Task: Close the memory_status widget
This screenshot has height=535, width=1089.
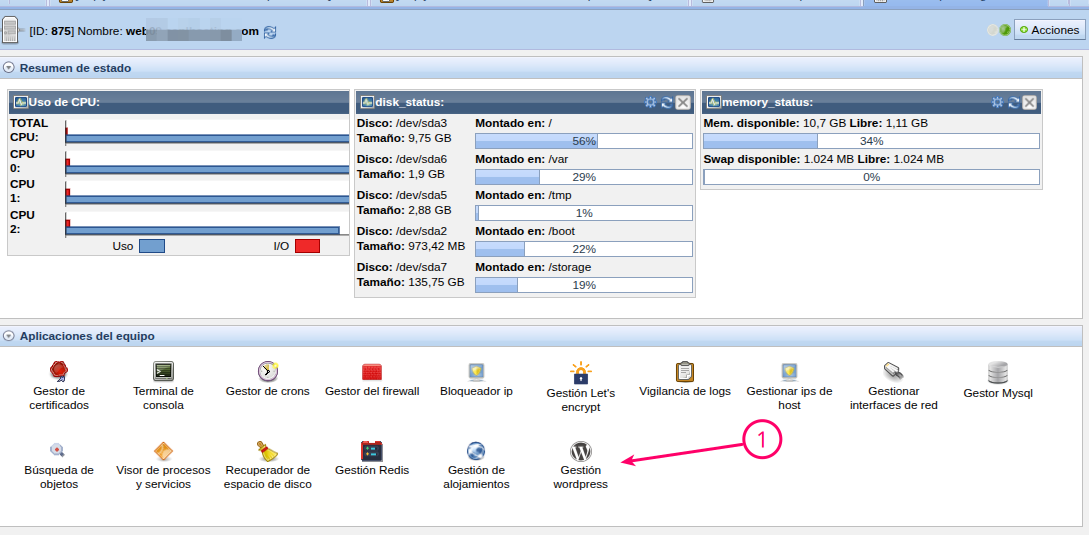Action: 1030,102
